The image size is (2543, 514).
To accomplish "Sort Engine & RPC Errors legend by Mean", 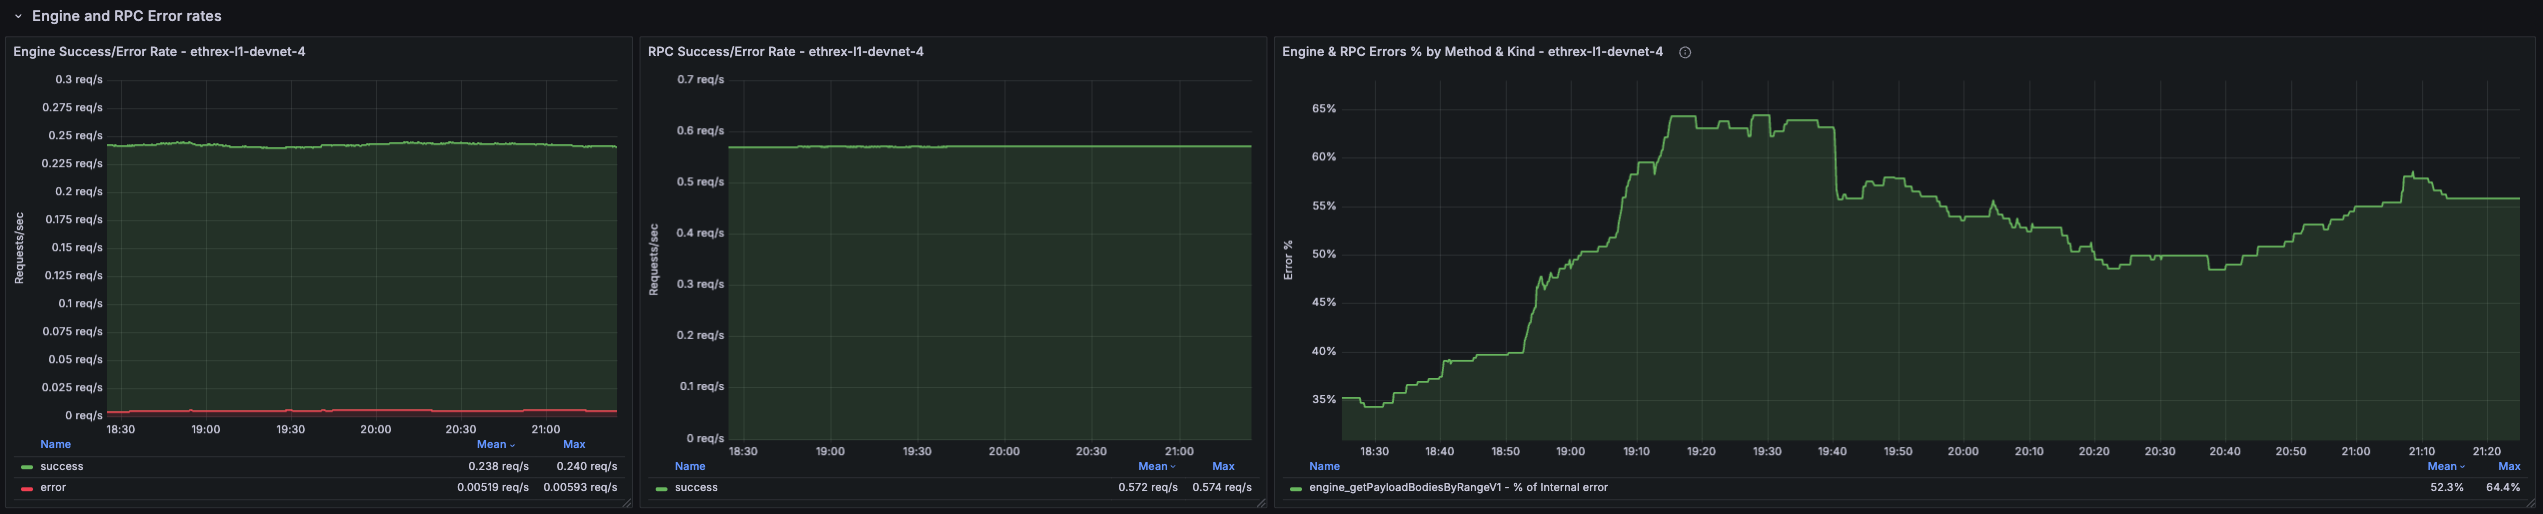I will pyautogui.click(x=2446, y=466).
